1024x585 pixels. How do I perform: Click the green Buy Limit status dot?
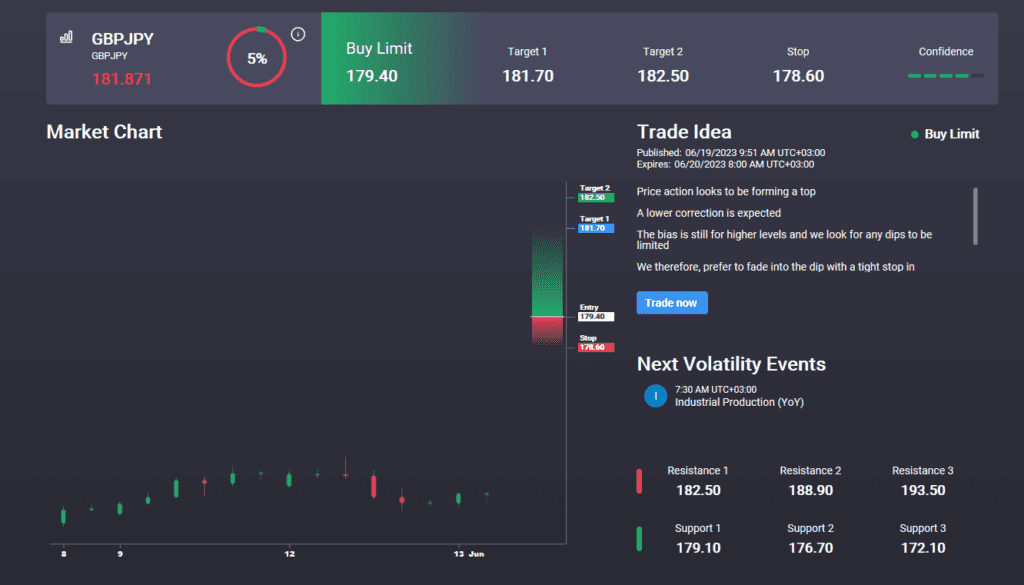[914, 135]
